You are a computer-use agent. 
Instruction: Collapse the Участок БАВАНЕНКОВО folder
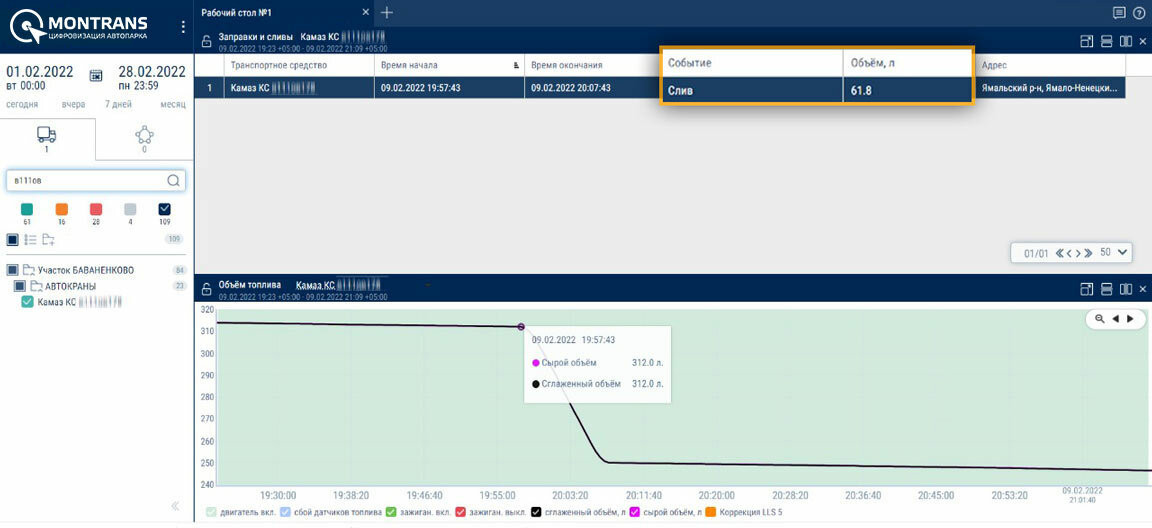[28, 270]
